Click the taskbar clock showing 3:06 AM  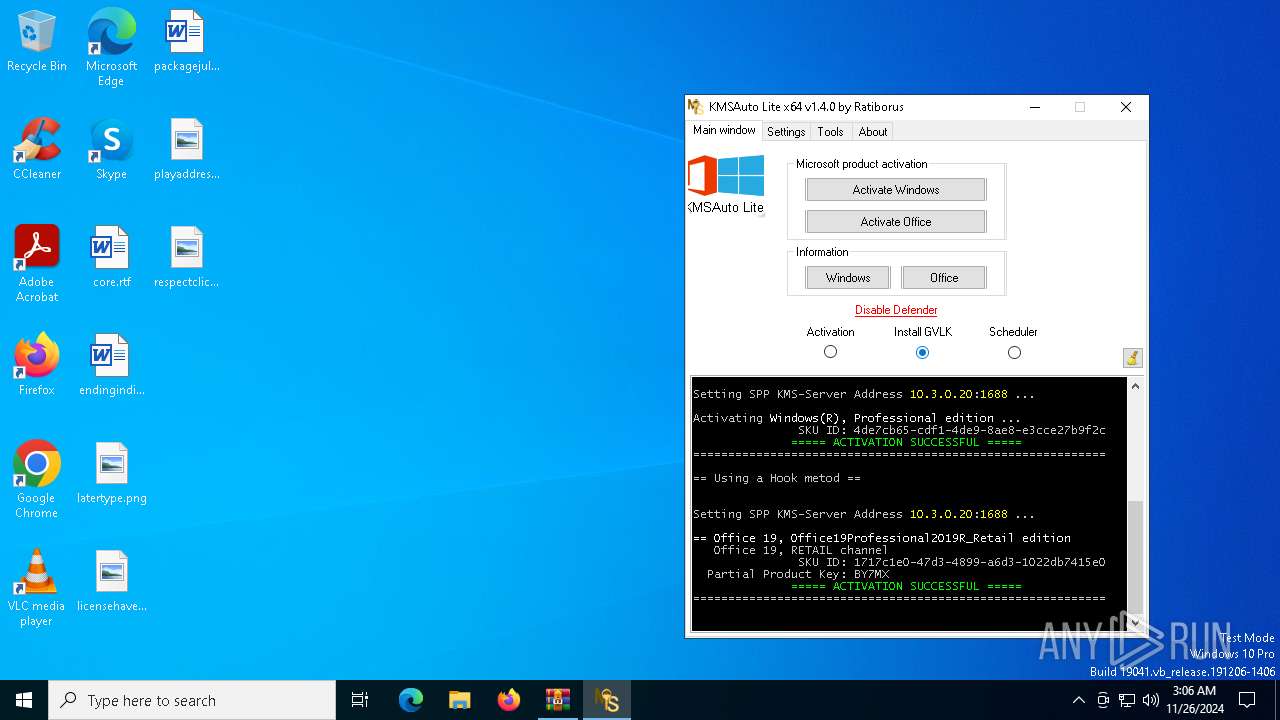coord(1194,700)
